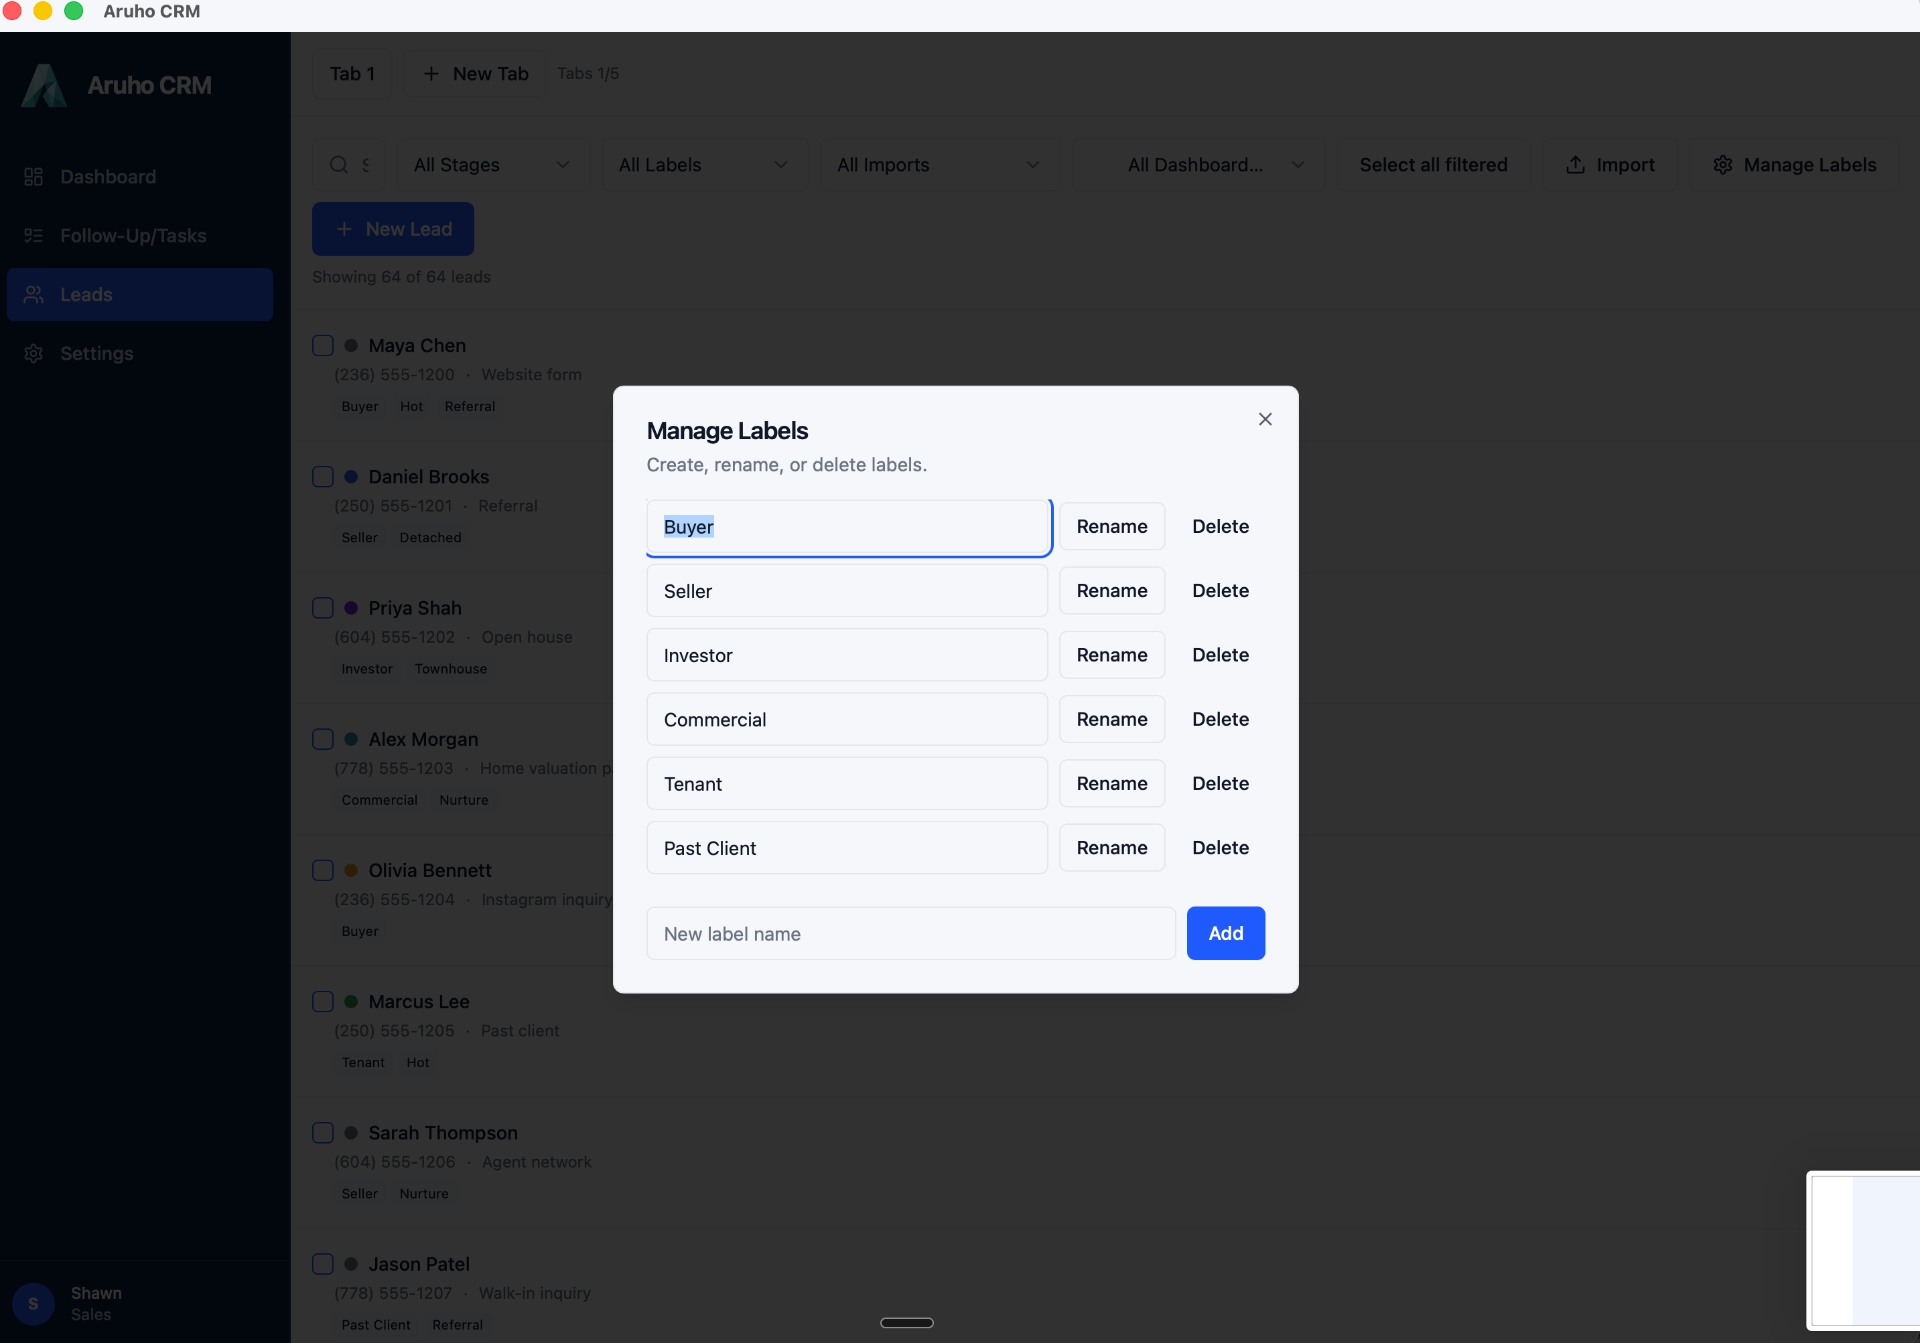Click the Nurture tag on Sarah Thompson
The image size is (1920, 1343).
(424, 1194)
